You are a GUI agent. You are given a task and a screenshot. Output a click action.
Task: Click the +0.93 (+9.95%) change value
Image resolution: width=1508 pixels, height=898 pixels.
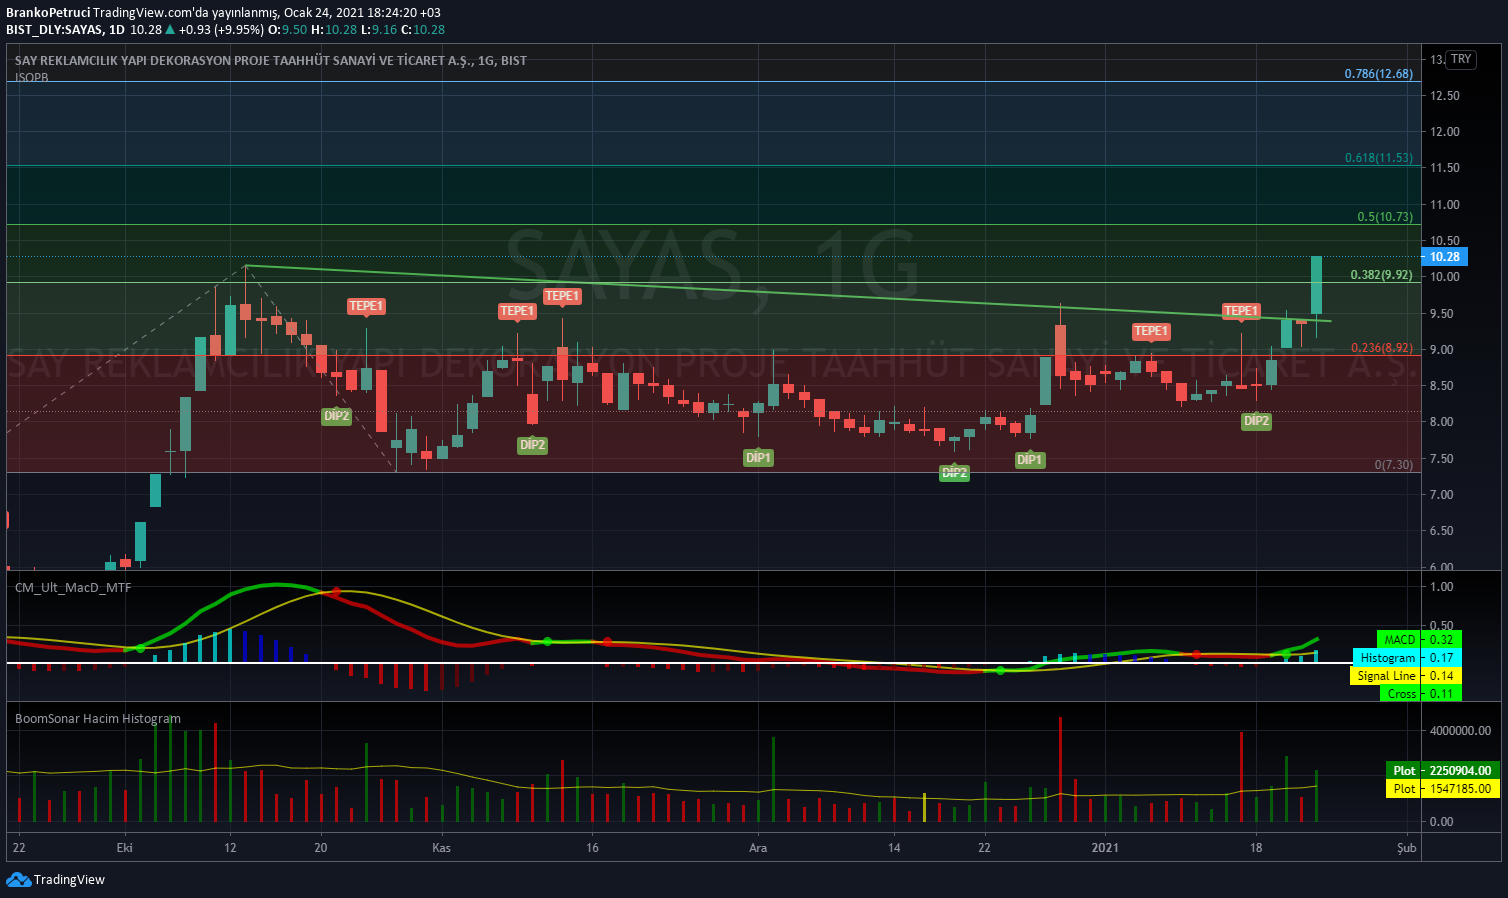click(x=223, y=30)
